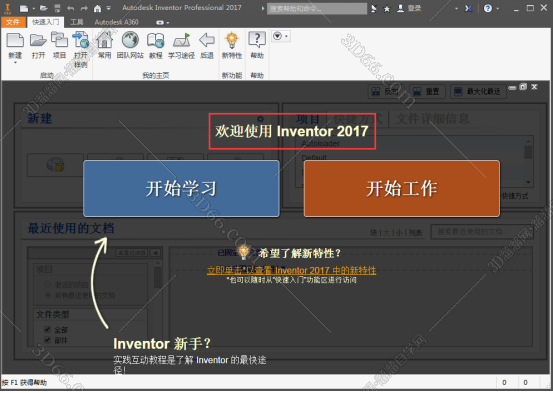The width and height of the screenshot is (553, 393).
Task: Switch recent documents view to 列表
Action: pos(415,232)
